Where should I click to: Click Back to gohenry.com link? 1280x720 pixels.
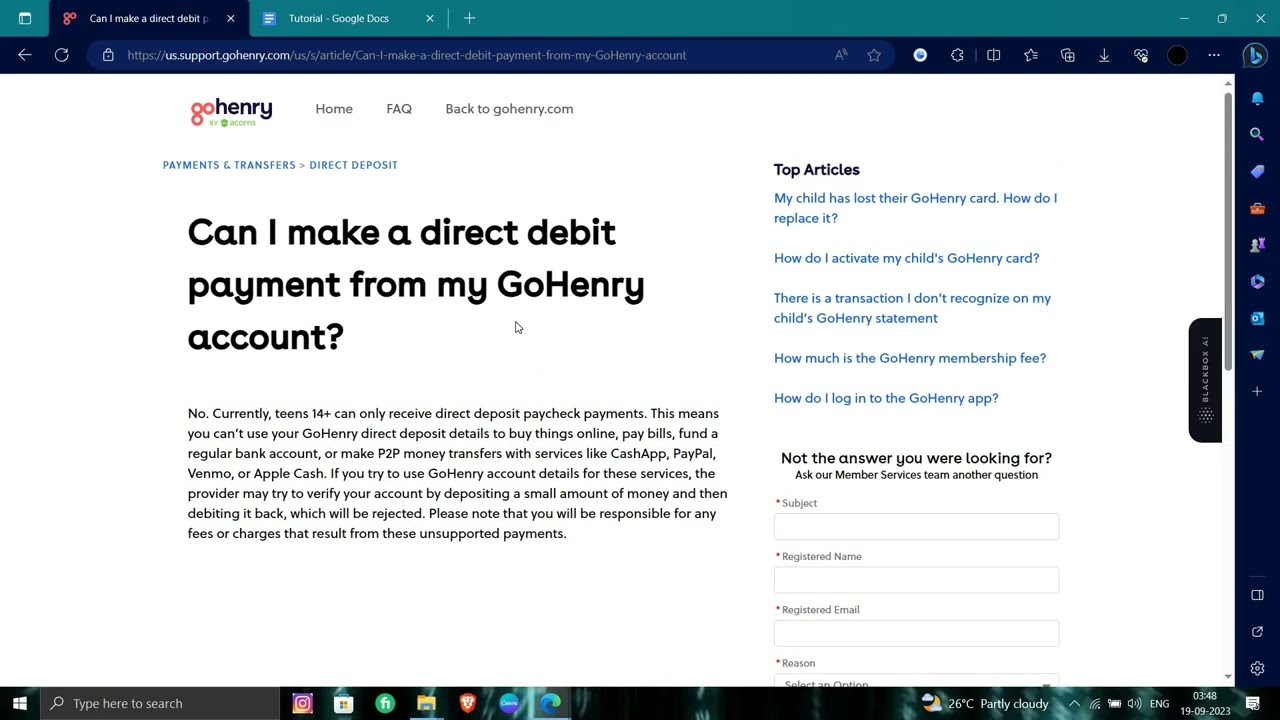coord(509,109)
